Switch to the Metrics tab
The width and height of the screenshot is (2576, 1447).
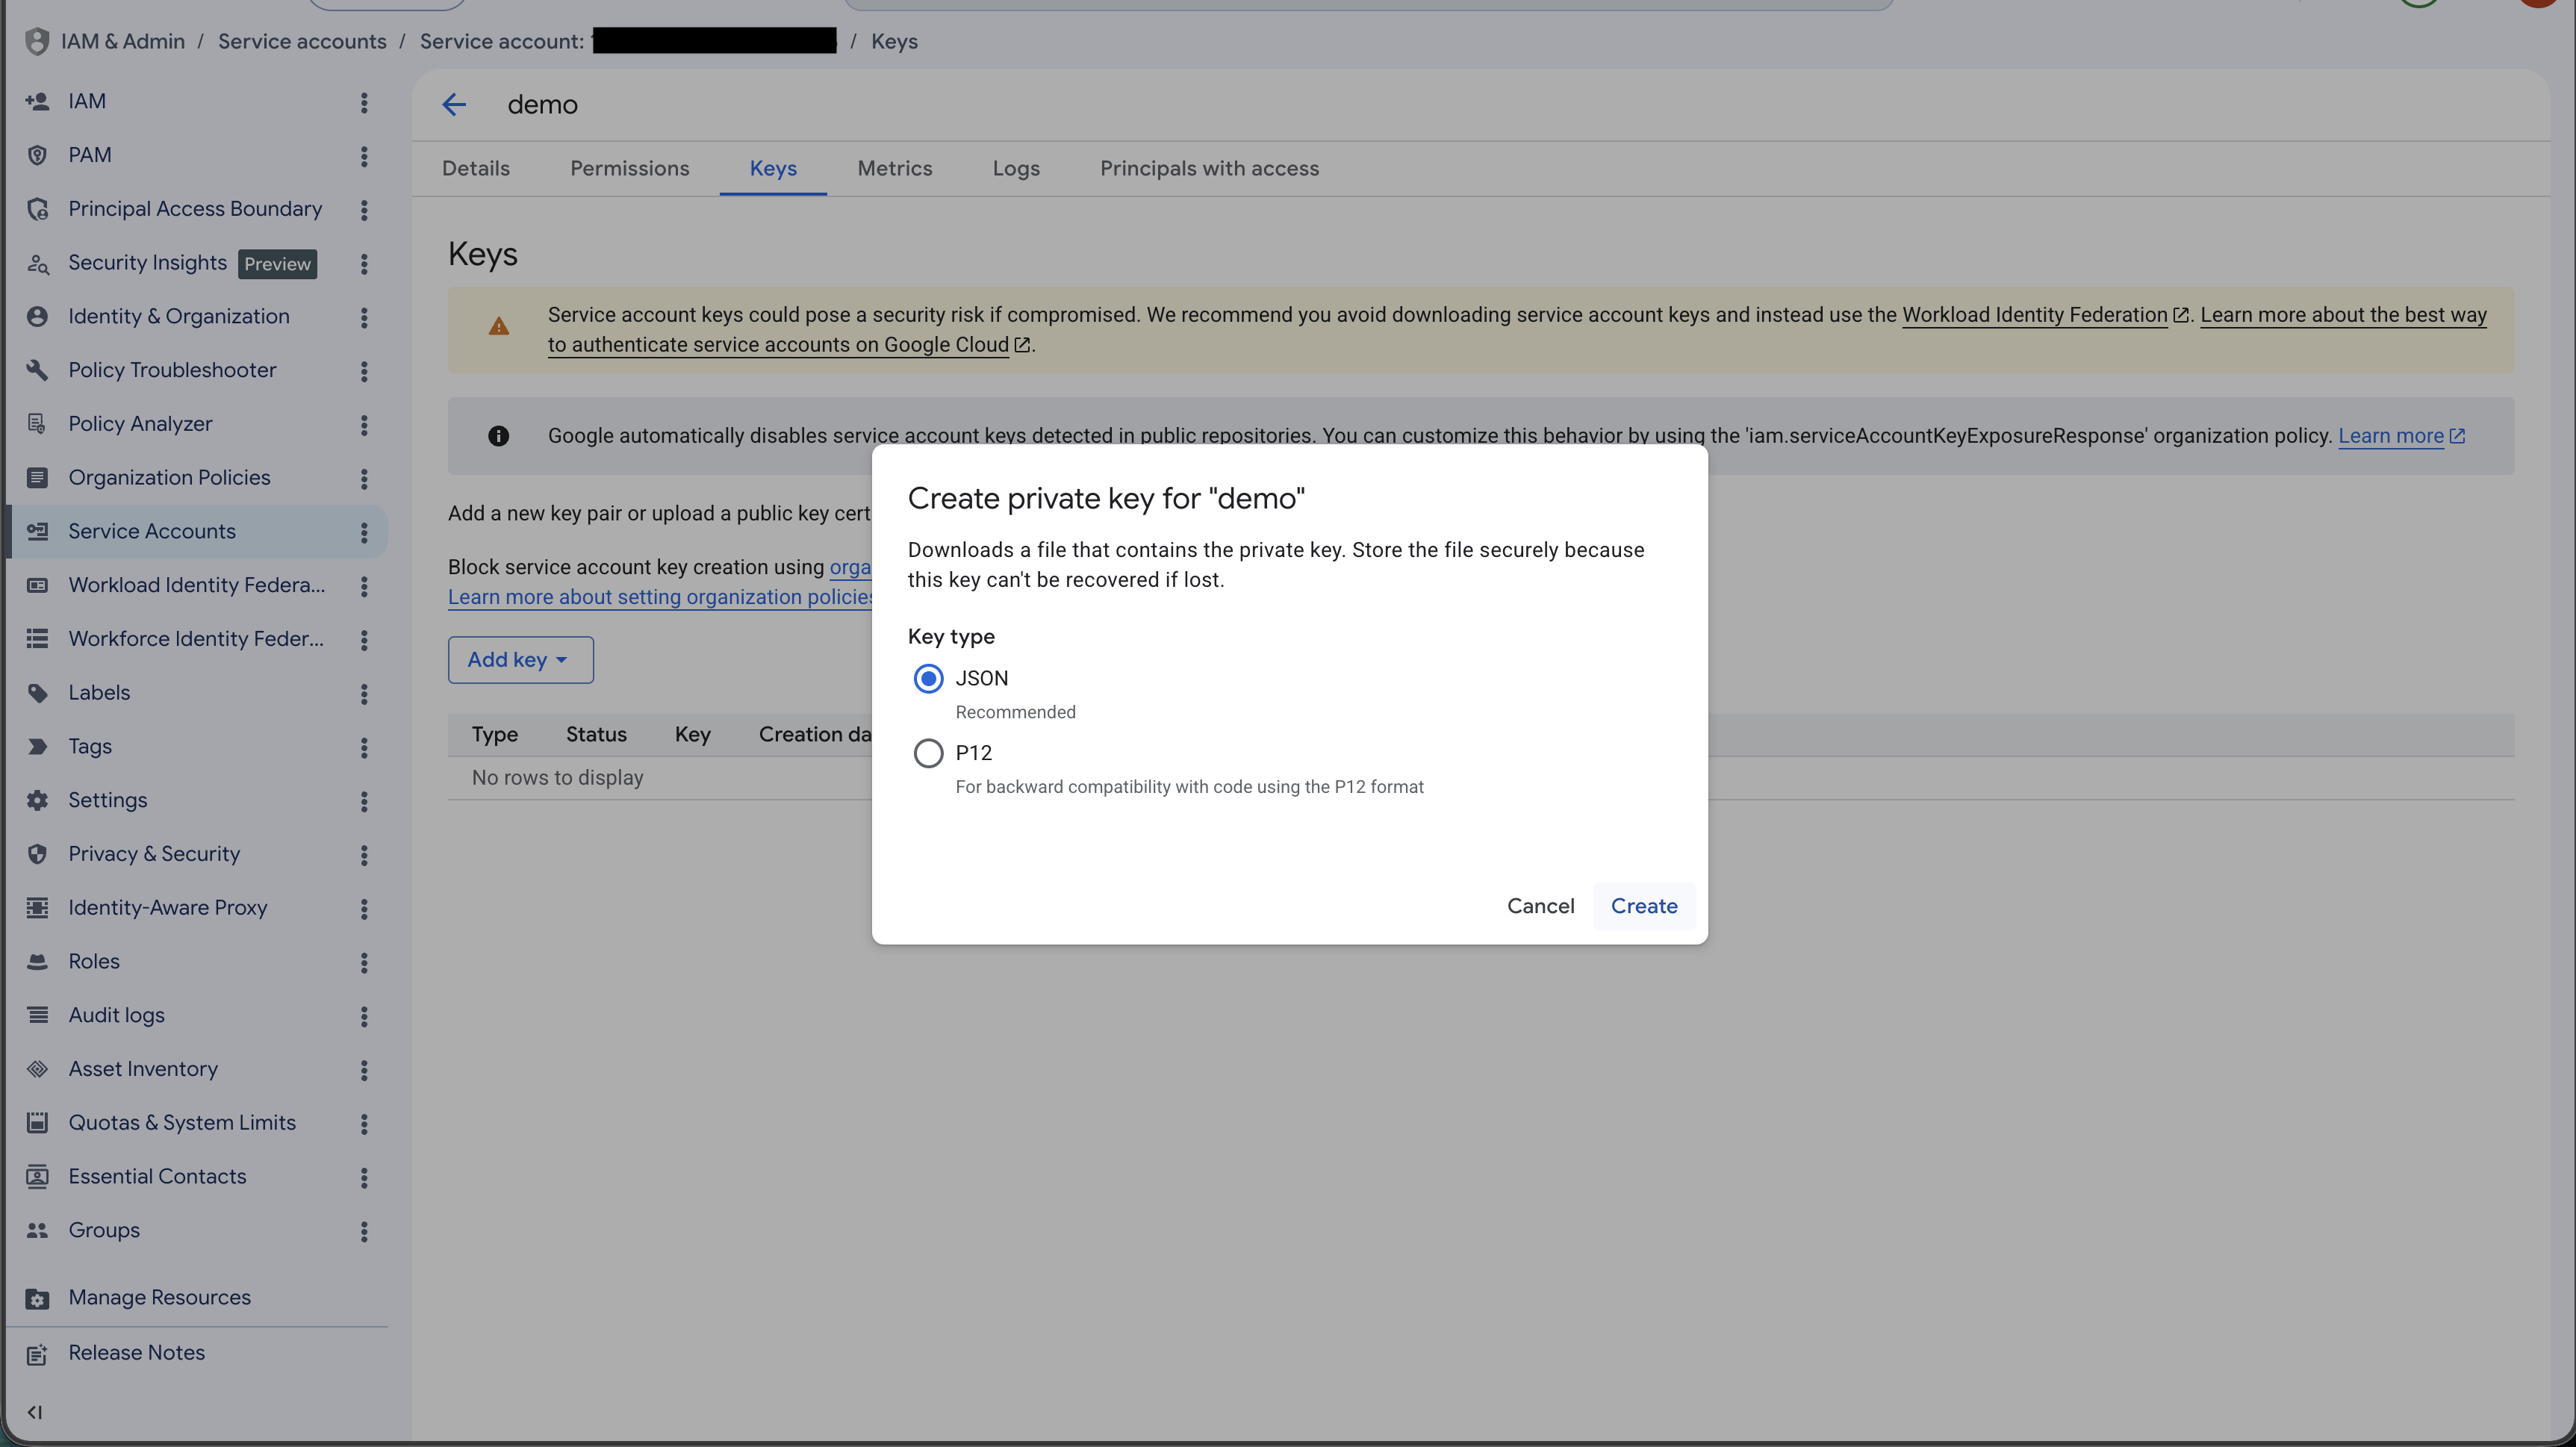tap(894, 169)
